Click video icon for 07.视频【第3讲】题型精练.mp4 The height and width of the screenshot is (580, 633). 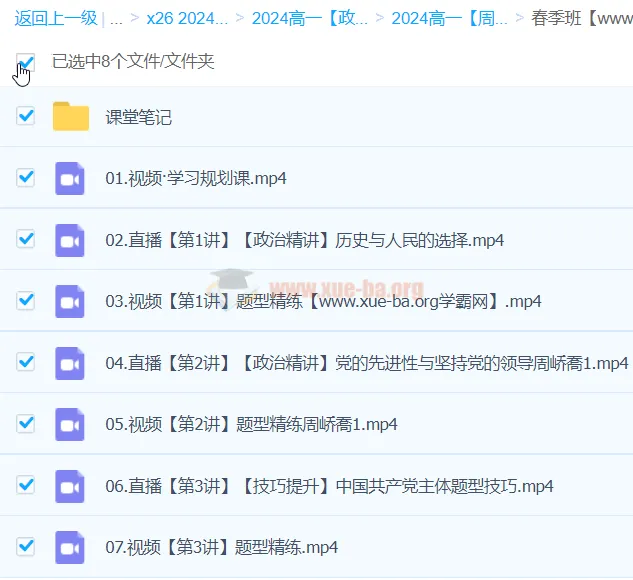[70, 547]
